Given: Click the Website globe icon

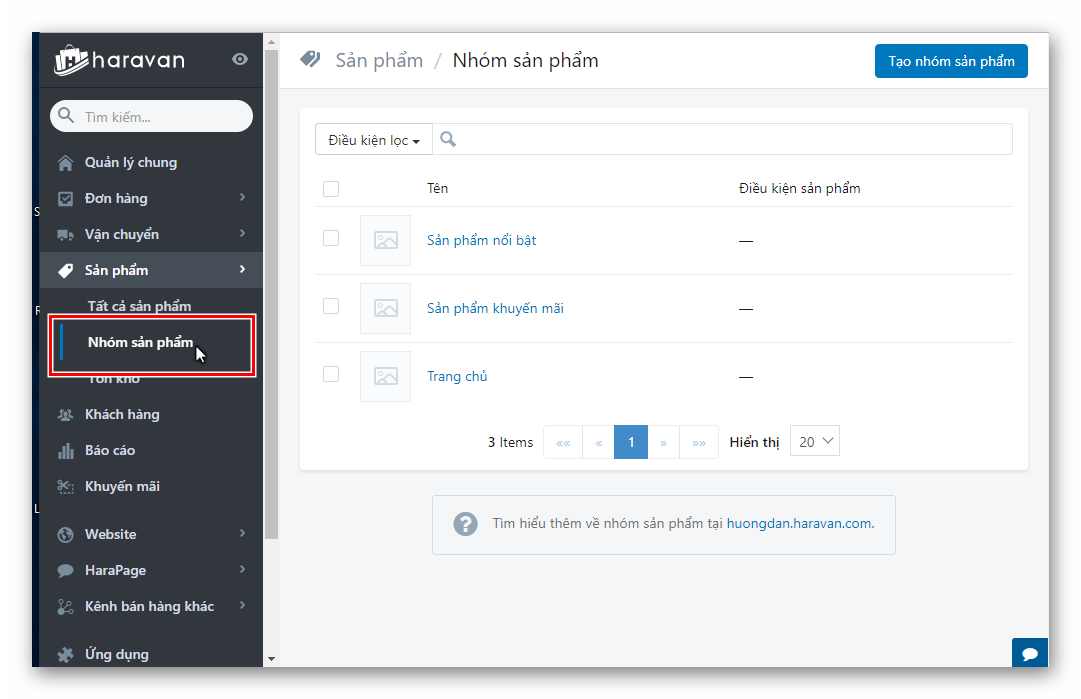Looking at the screenshot, I should tap(66, 535).
